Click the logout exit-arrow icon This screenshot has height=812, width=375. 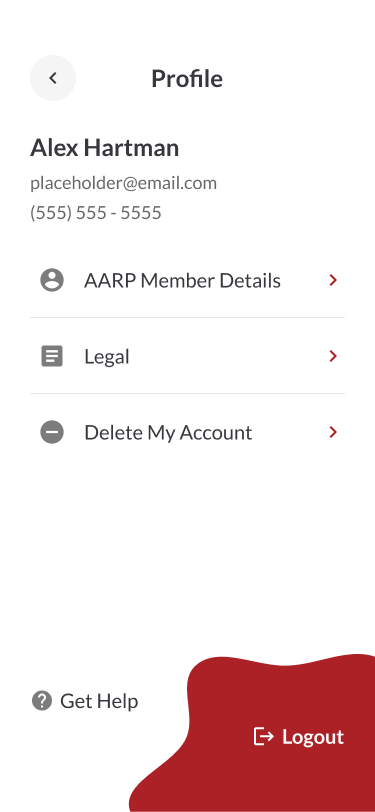click(x=264, y=736)
